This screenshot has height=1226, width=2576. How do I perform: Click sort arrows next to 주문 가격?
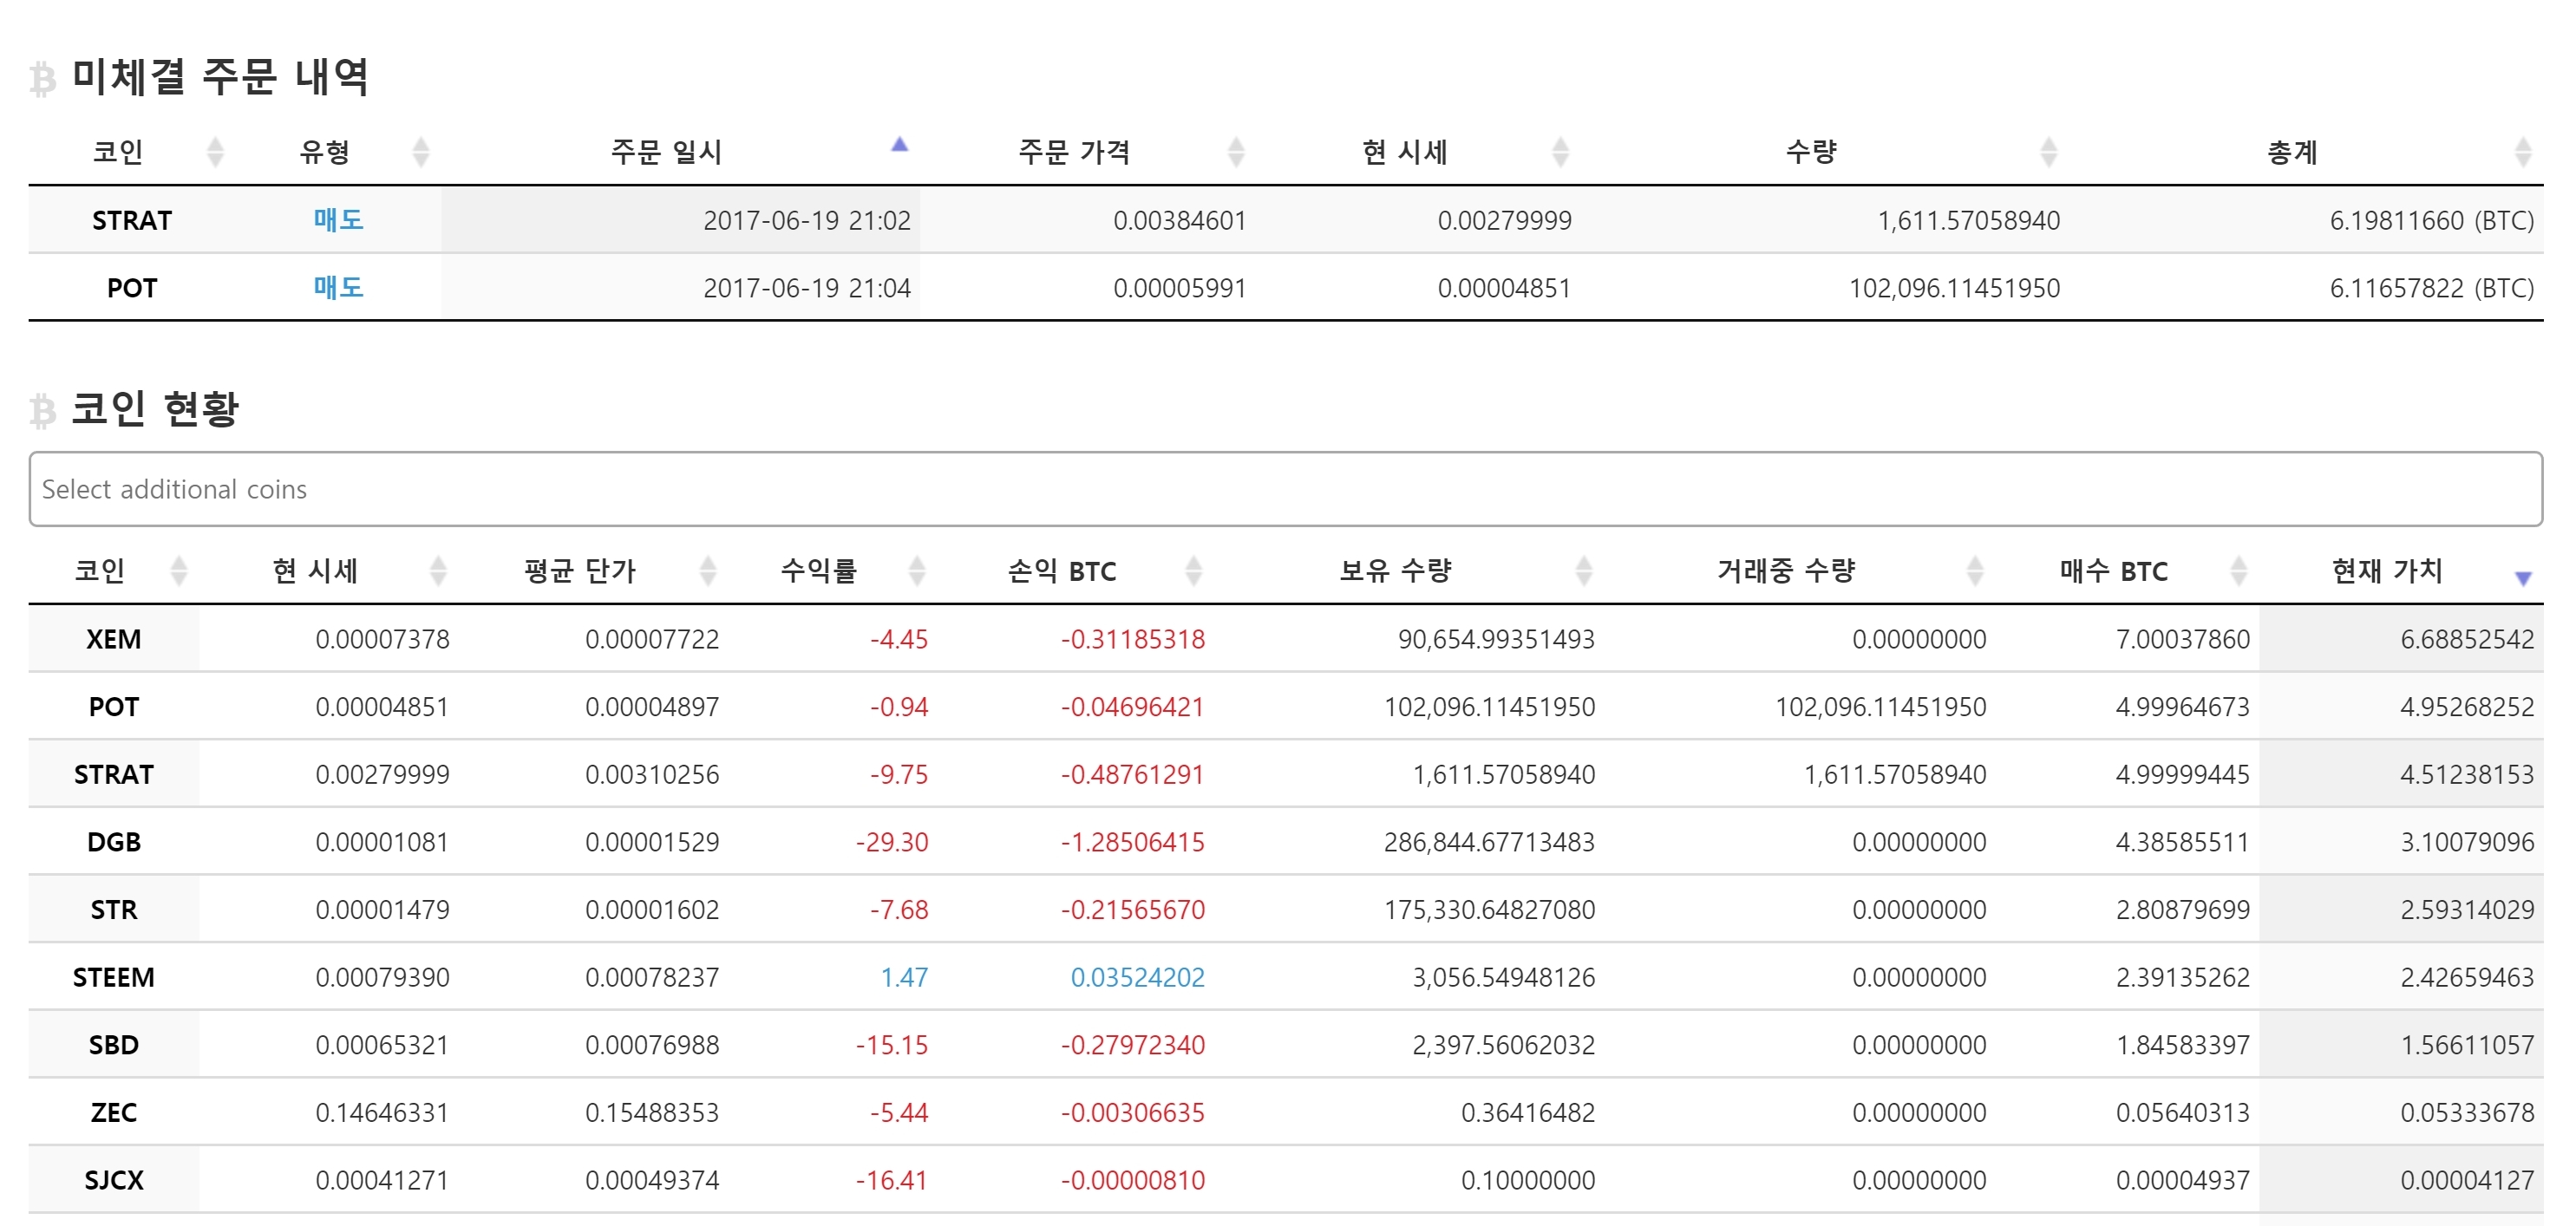click(x=1236, y=152)
